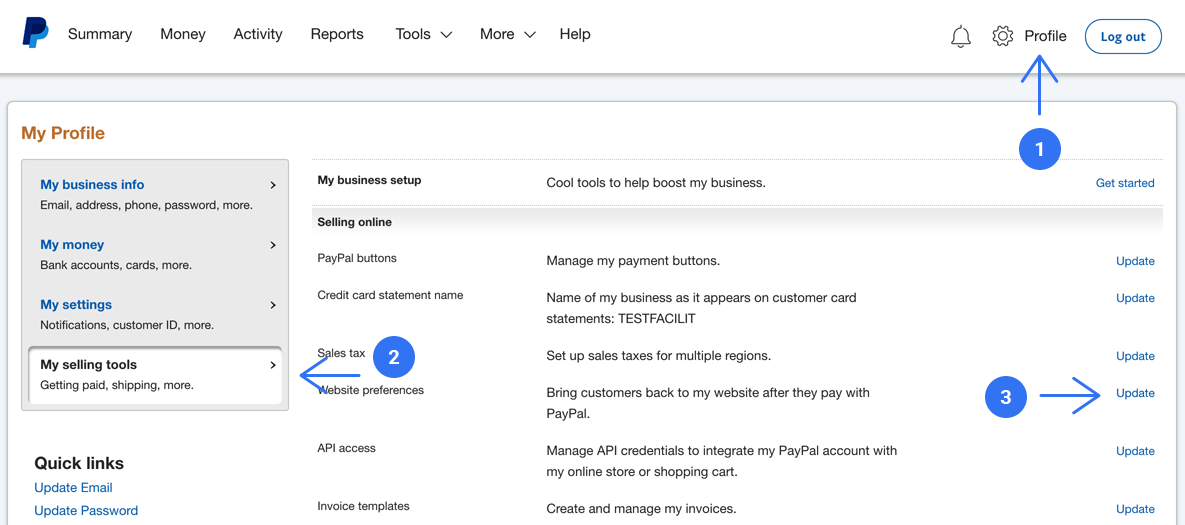
Task: Update Website preferences
Action: click(x=1135, y=393)
